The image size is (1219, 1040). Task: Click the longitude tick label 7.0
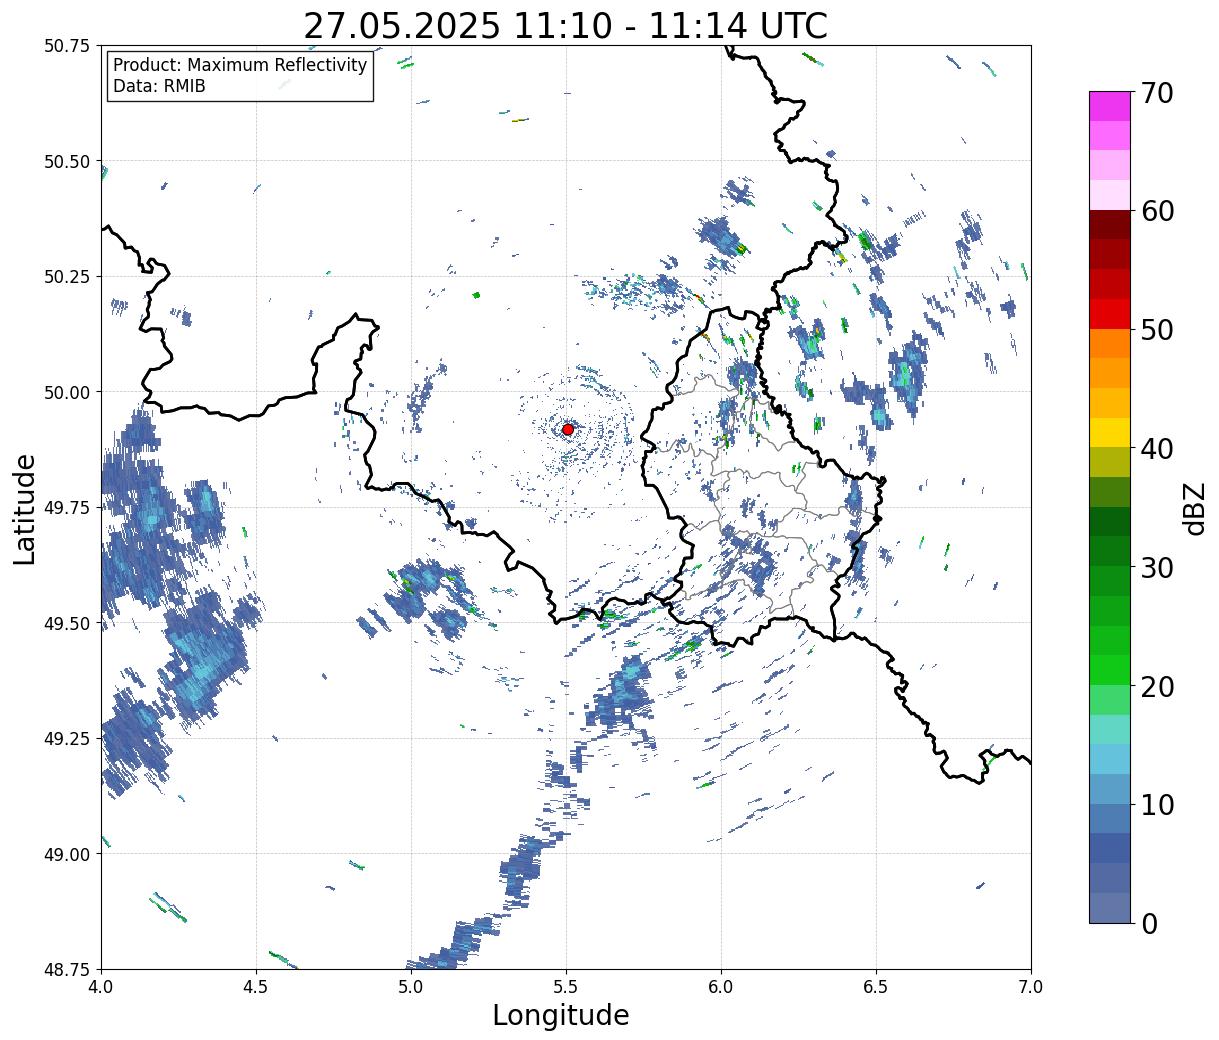click(x=1031, y=987)
